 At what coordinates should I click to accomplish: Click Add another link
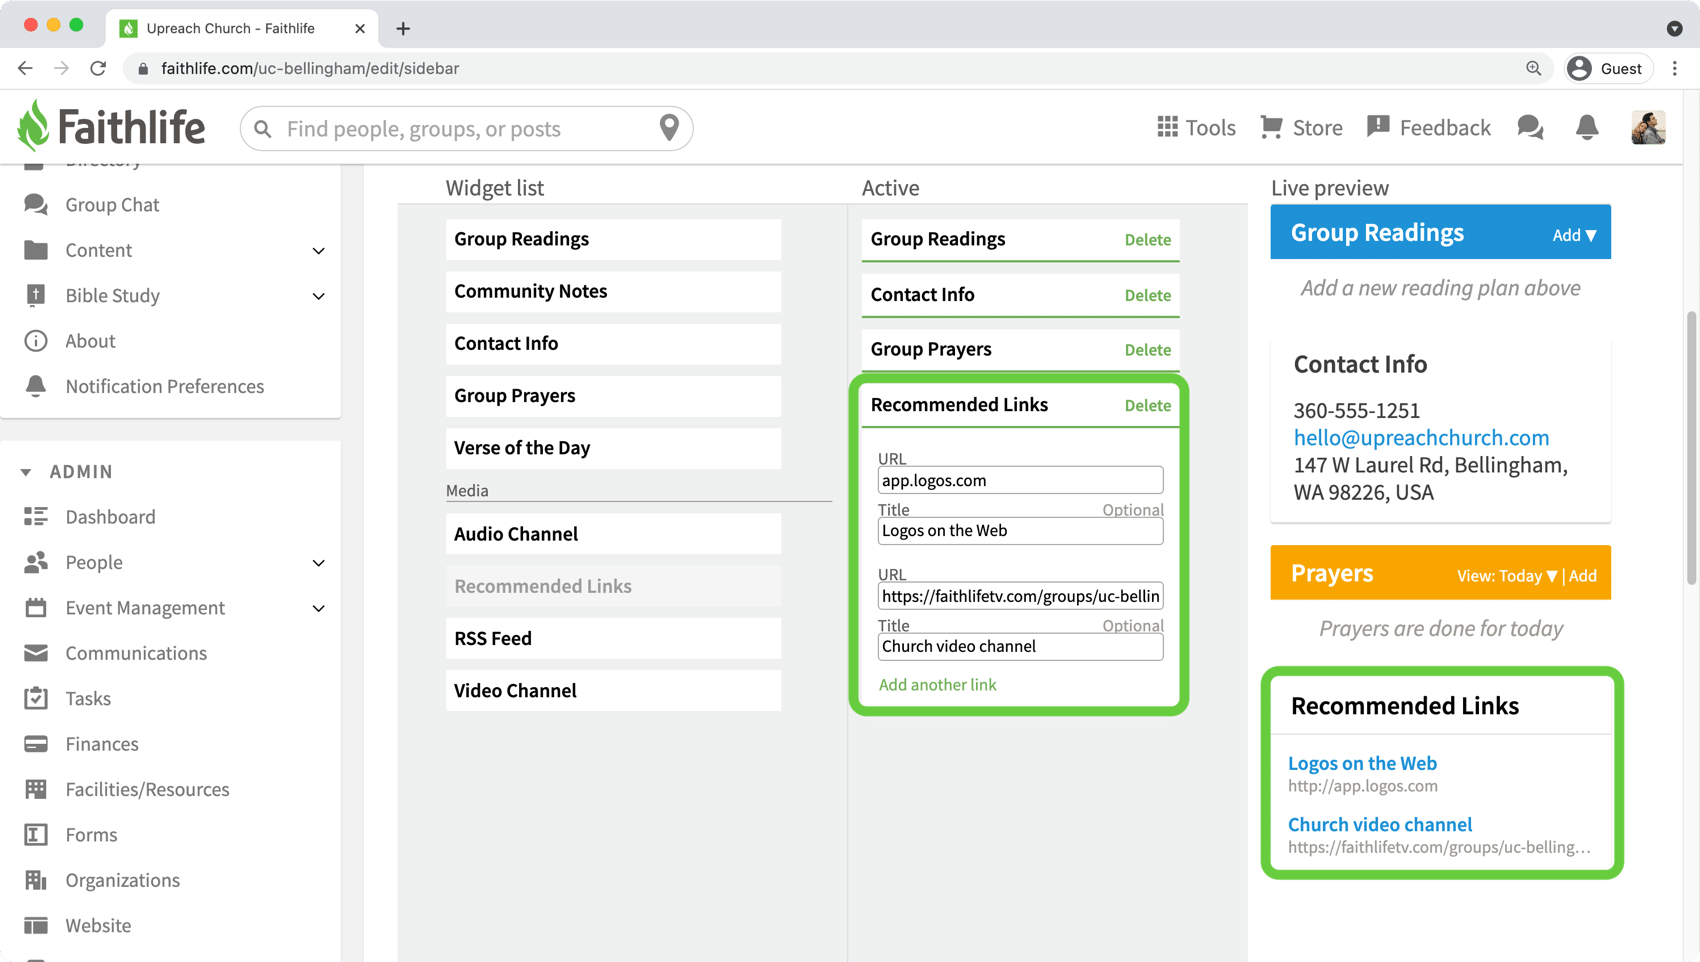(937, 685)
